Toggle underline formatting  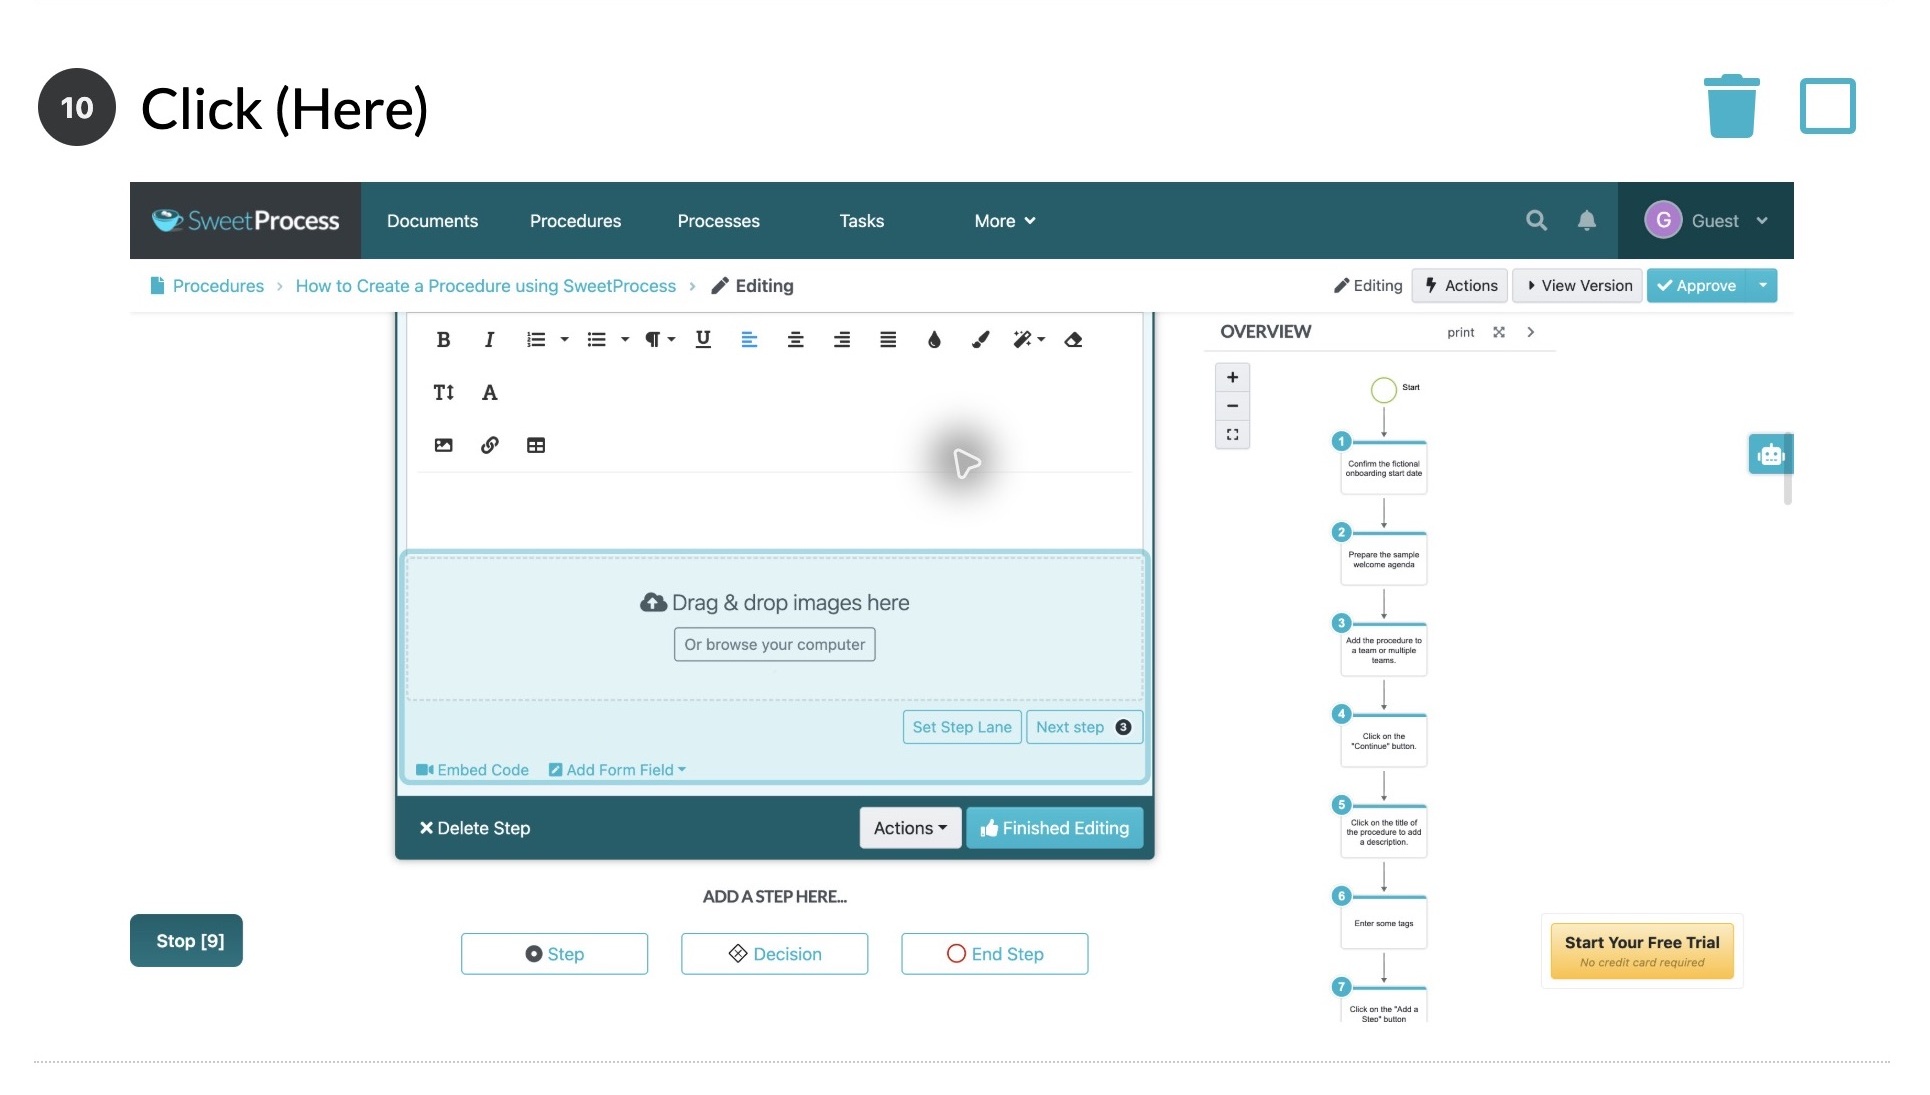click(703, 340)
